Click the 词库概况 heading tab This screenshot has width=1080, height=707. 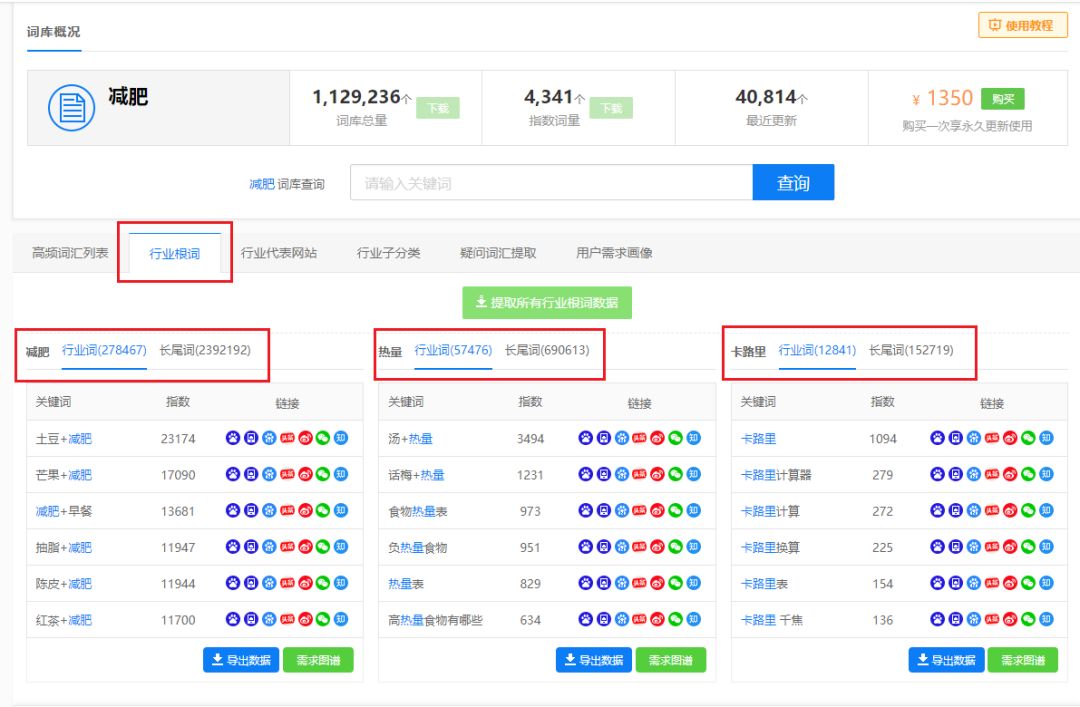pos(54,32)
